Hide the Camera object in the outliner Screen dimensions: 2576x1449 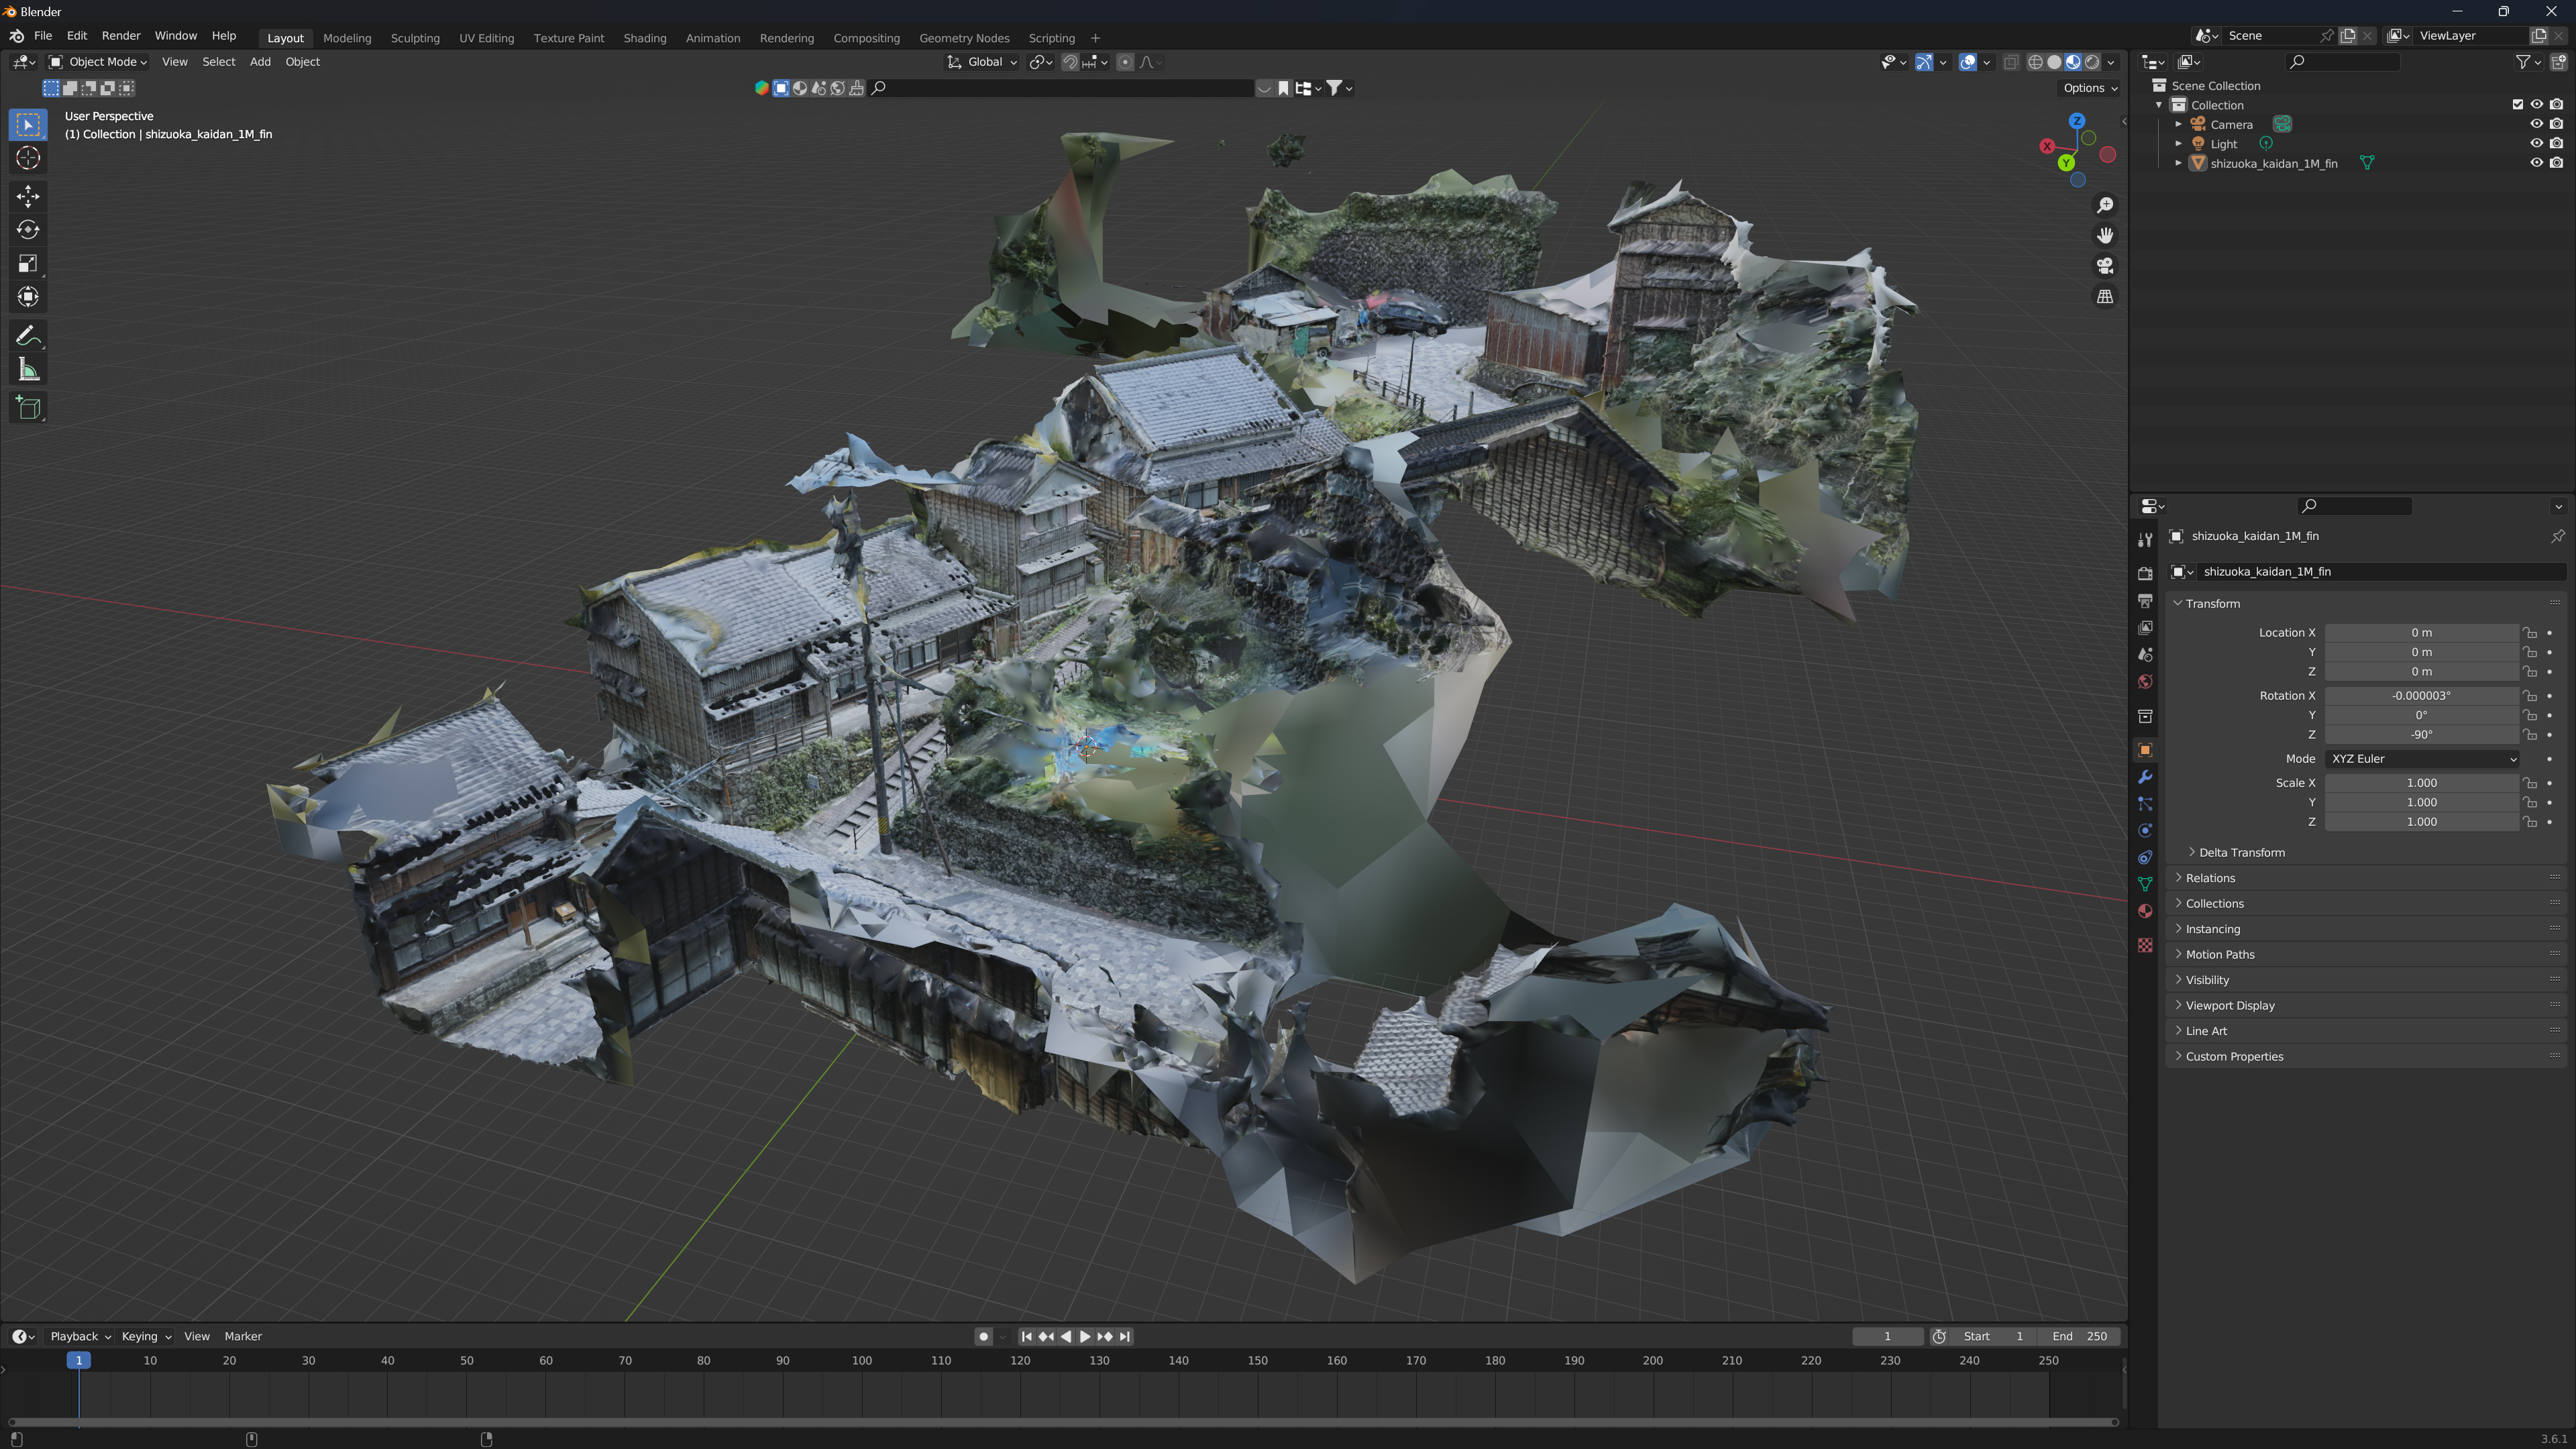coord(2536,124)
